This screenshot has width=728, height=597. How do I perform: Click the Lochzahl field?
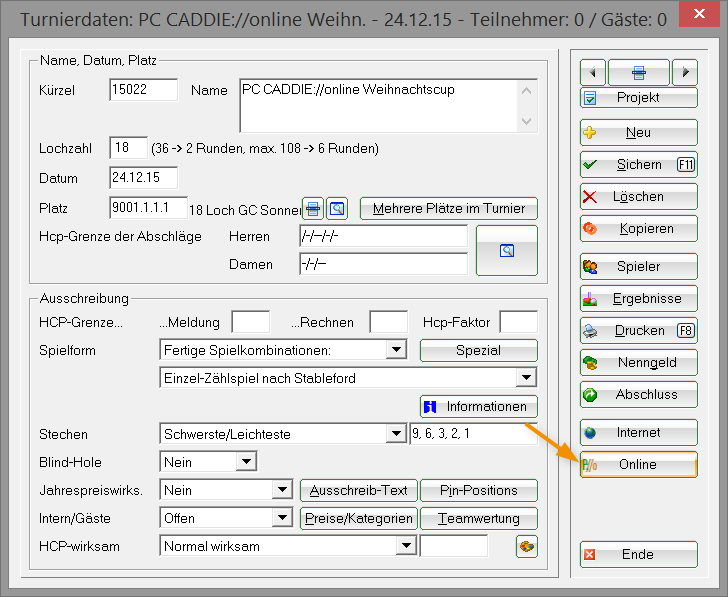point(129,148)
